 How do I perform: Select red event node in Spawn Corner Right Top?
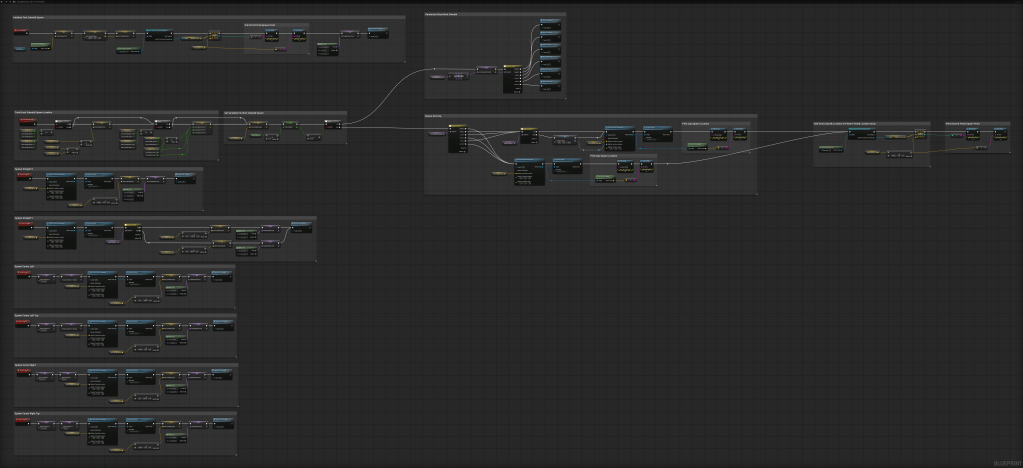[22, 421]
